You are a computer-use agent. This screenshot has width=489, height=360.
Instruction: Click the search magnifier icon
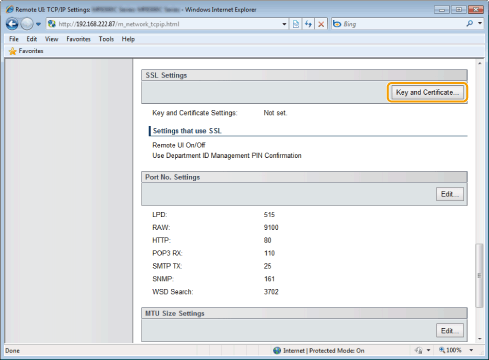[470, 23]
